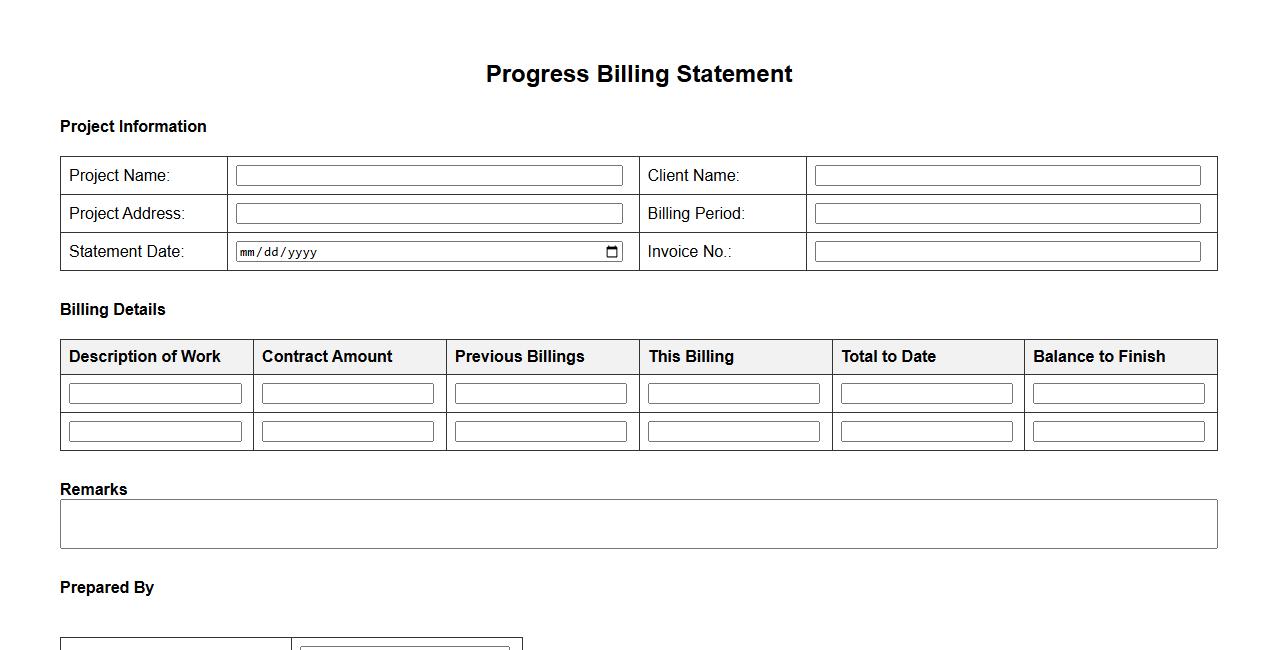Focus second row Total to Date field
Viewport: 1278px width, 650px height.
pos(927,432)
